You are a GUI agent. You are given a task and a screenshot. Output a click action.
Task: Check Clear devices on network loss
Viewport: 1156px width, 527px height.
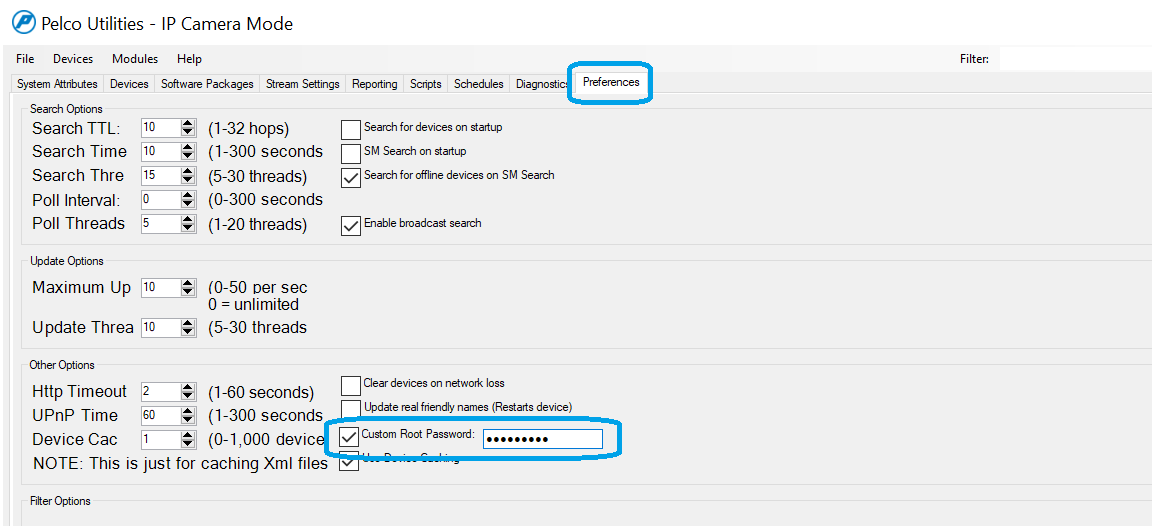pos(350,385)
